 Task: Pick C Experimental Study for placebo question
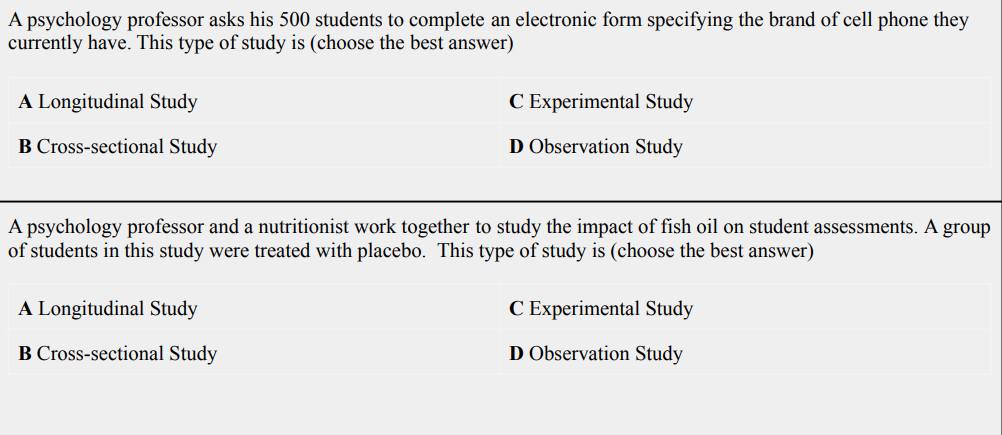point(601,309)
